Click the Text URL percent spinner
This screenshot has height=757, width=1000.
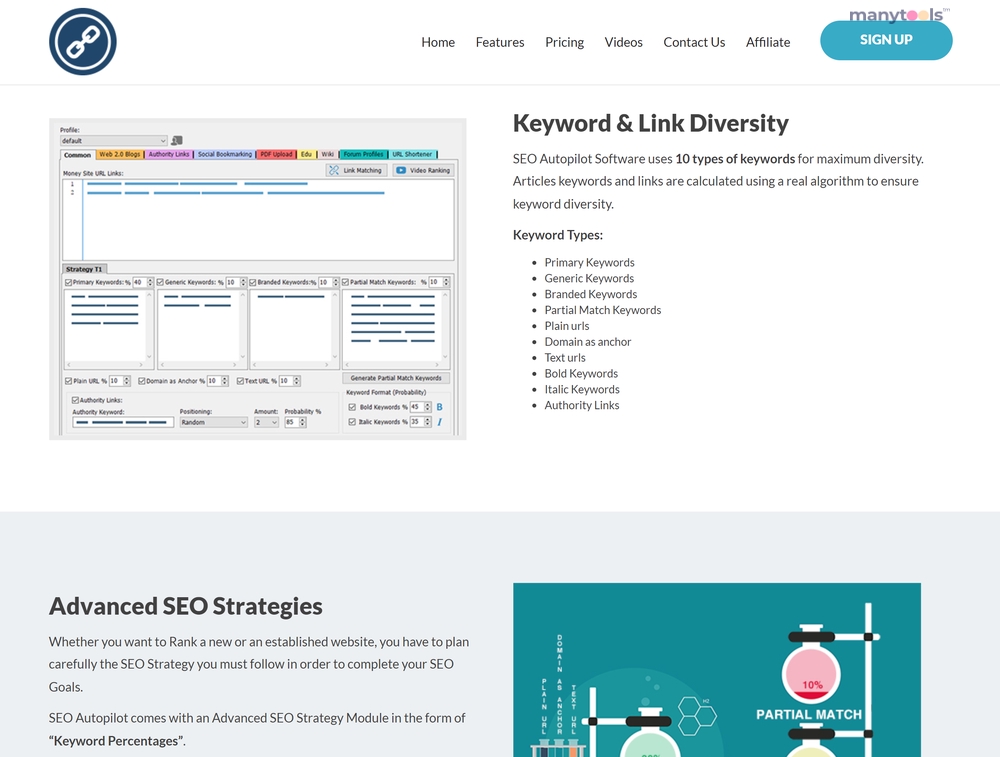pos(290,381)
